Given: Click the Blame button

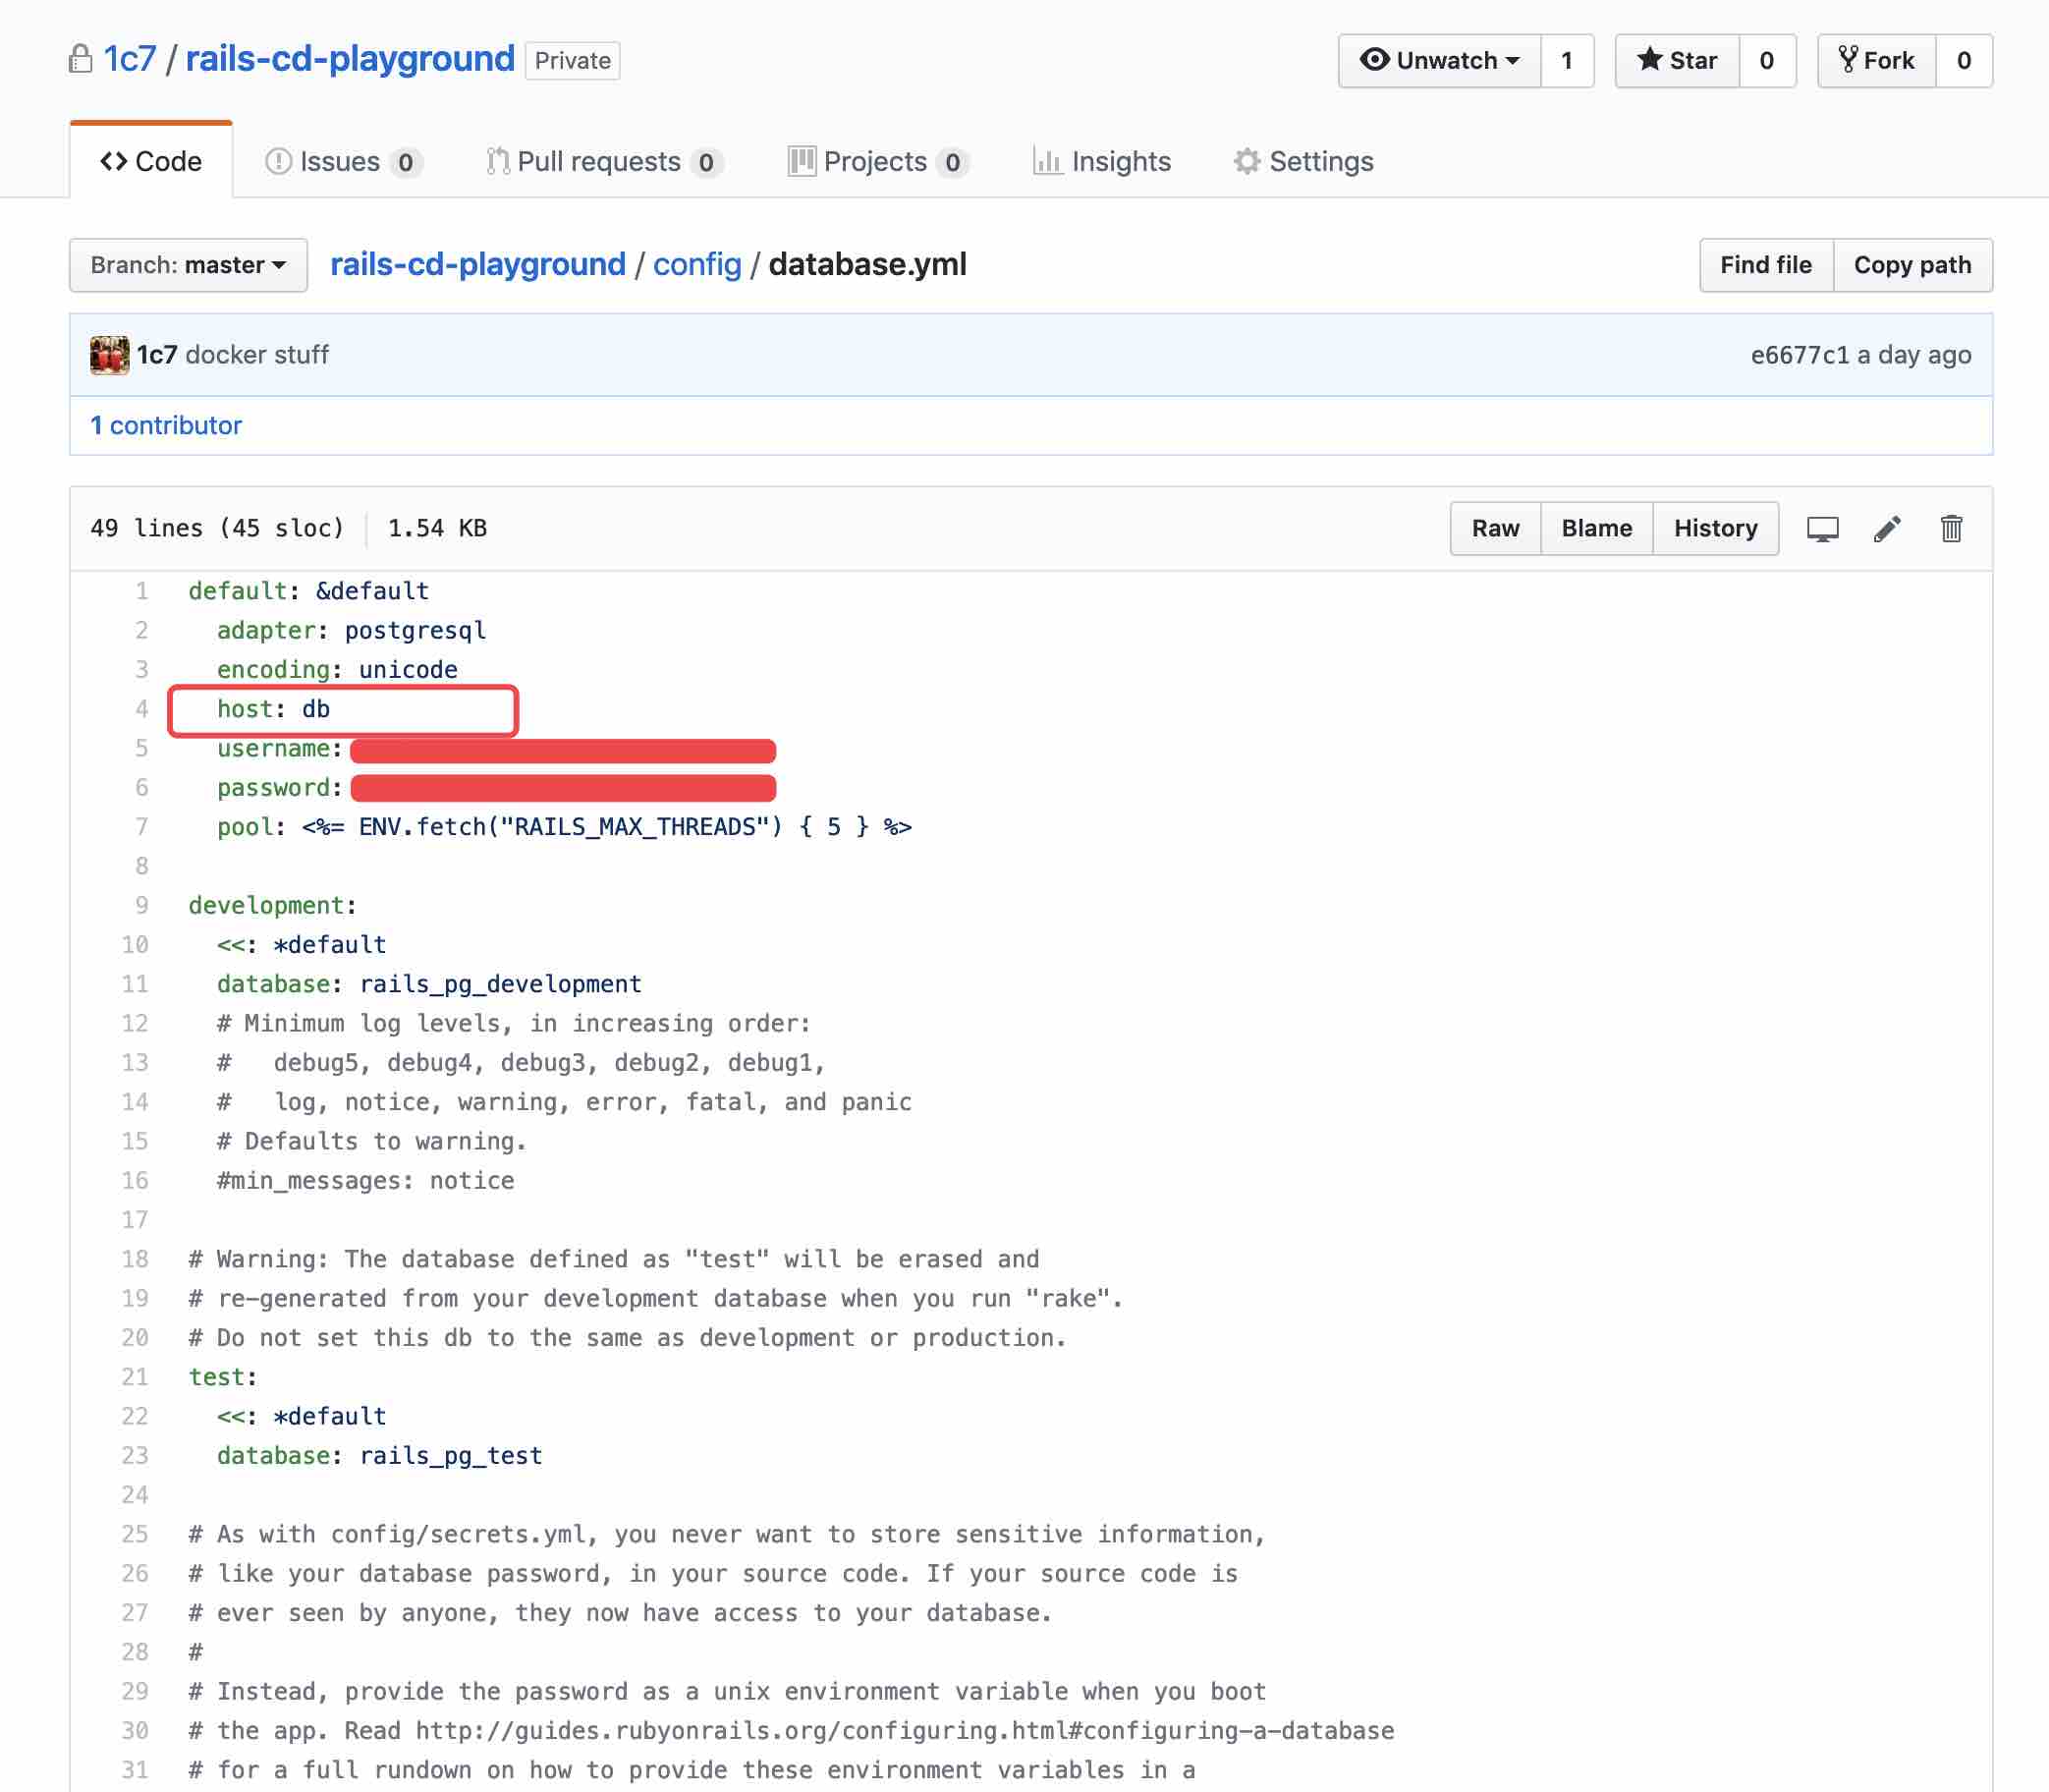Looking at the screenshot, I should (x=1596, y=529).
